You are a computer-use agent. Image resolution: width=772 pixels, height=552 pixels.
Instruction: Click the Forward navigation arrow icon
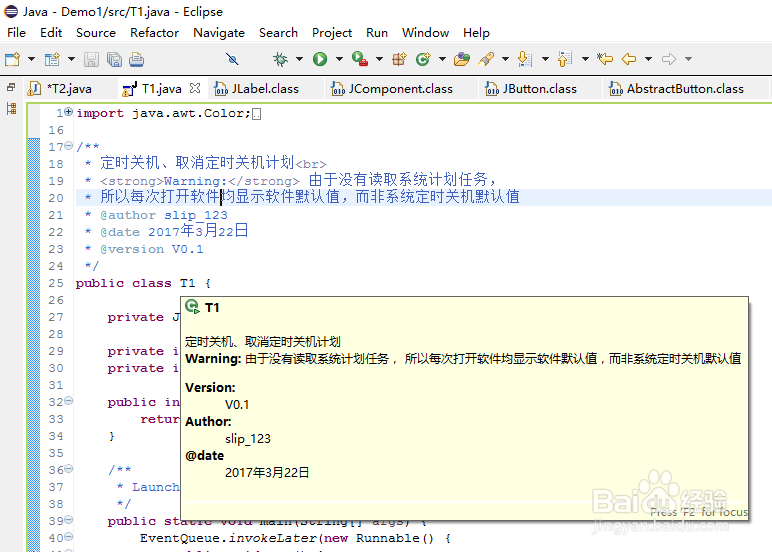pyautogui.click(x=669, y=60)
